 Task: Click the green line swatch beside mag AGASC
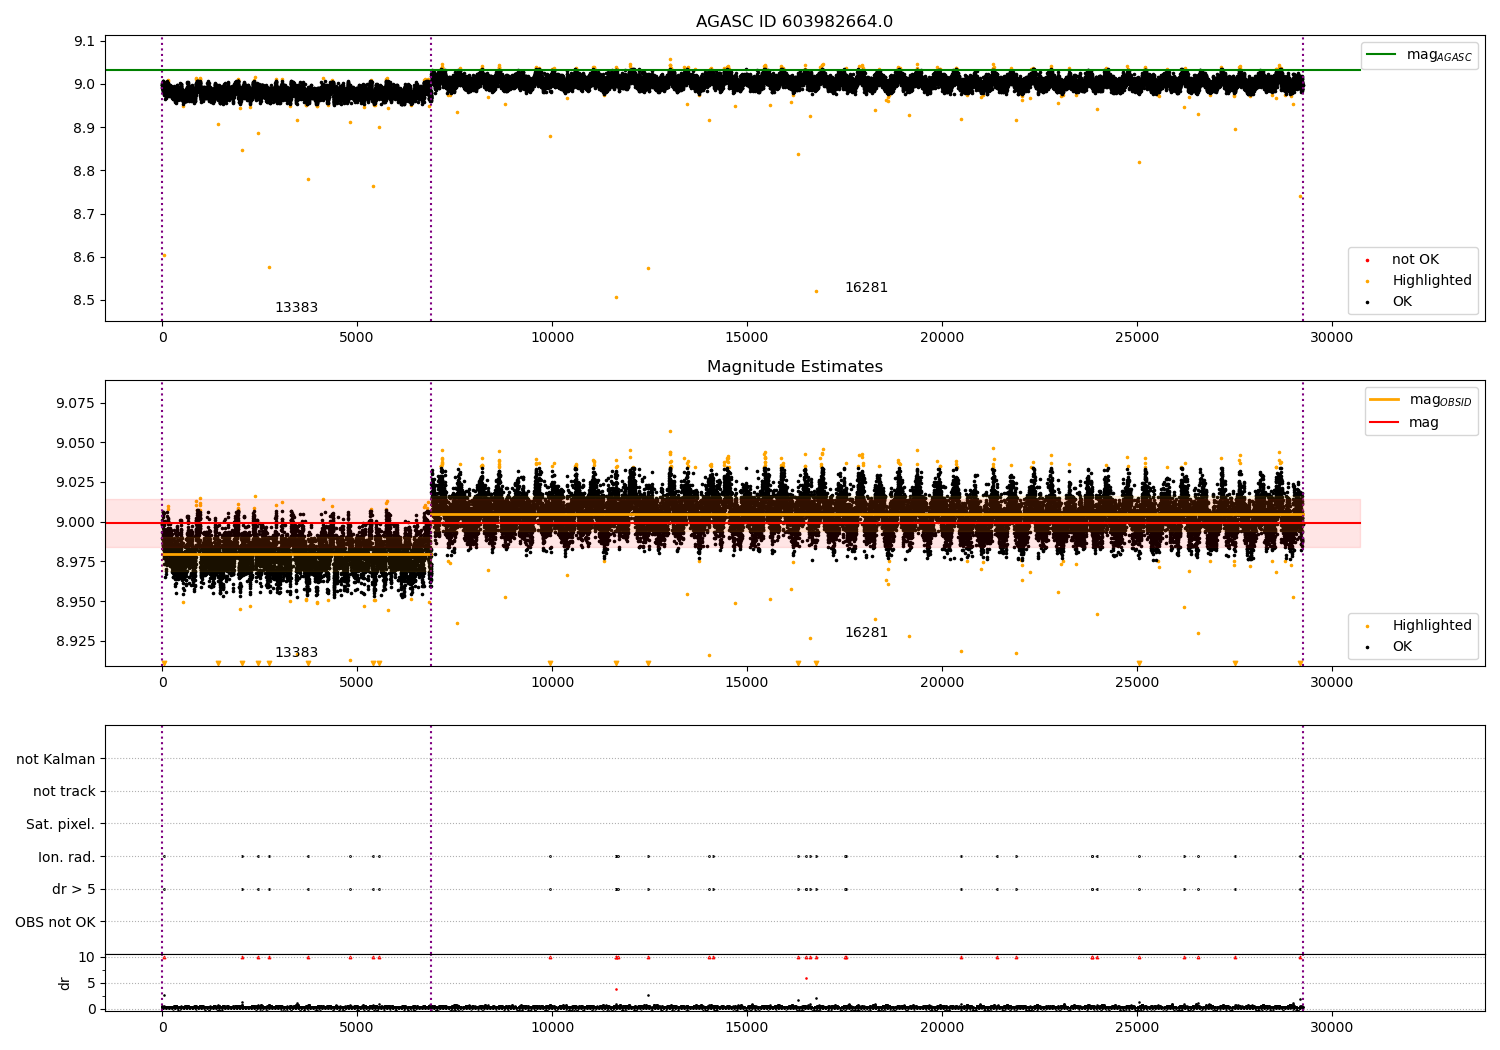[1382, 55]
